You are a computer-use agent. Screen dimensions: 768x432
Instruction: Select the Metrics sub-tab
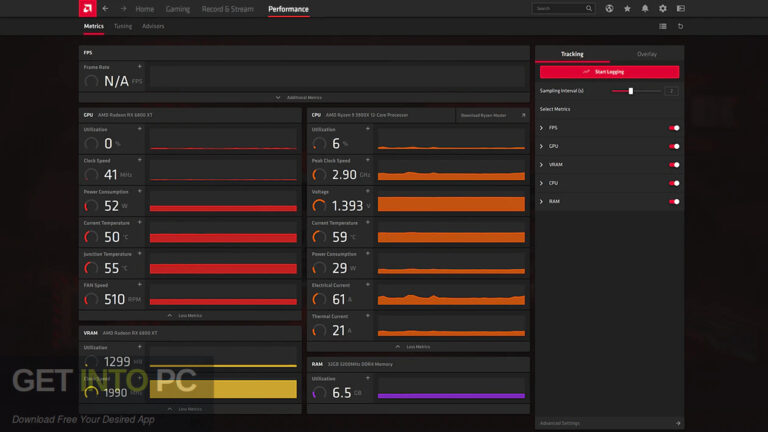[x=94, y=26]
